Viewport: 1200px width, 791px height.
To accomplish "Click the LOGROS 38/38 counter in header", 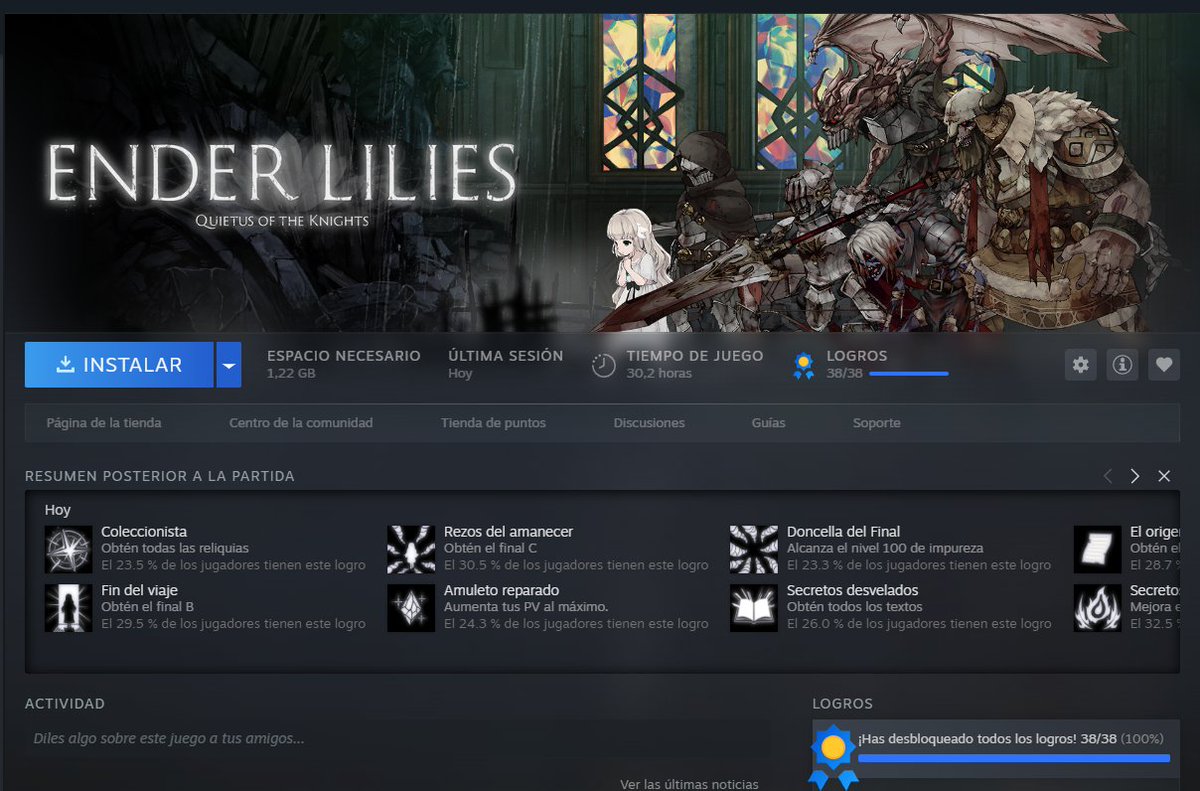I will pos(847,373).
